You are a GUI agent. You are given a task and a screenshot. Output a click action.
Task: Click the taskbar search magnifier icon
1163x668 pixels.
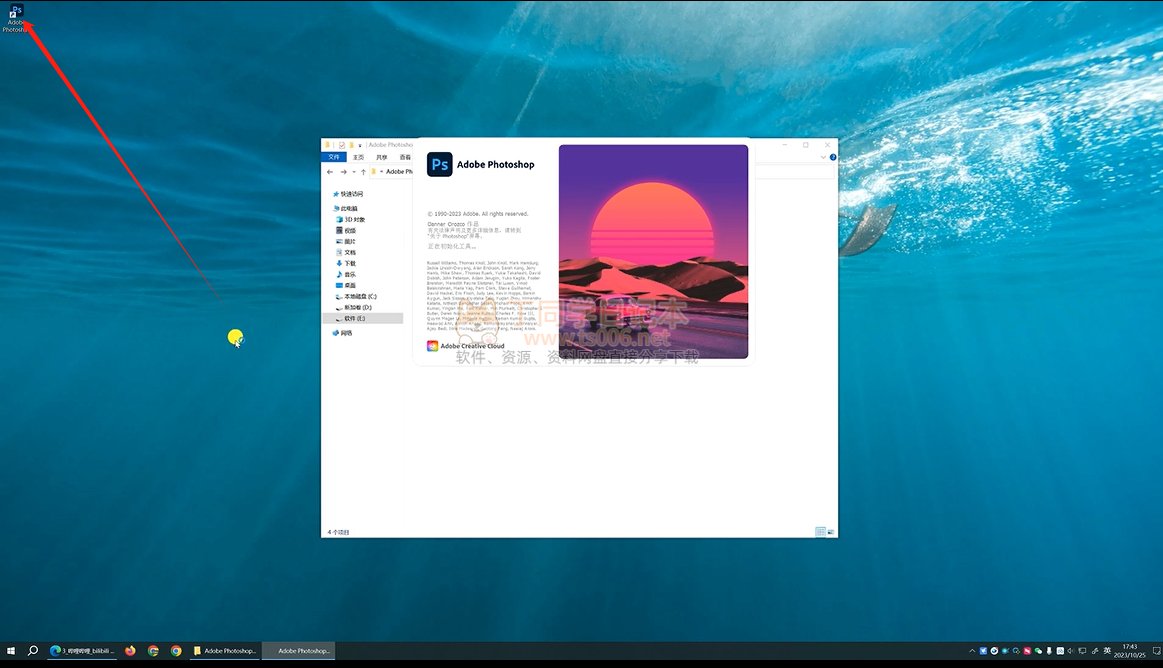33,650
